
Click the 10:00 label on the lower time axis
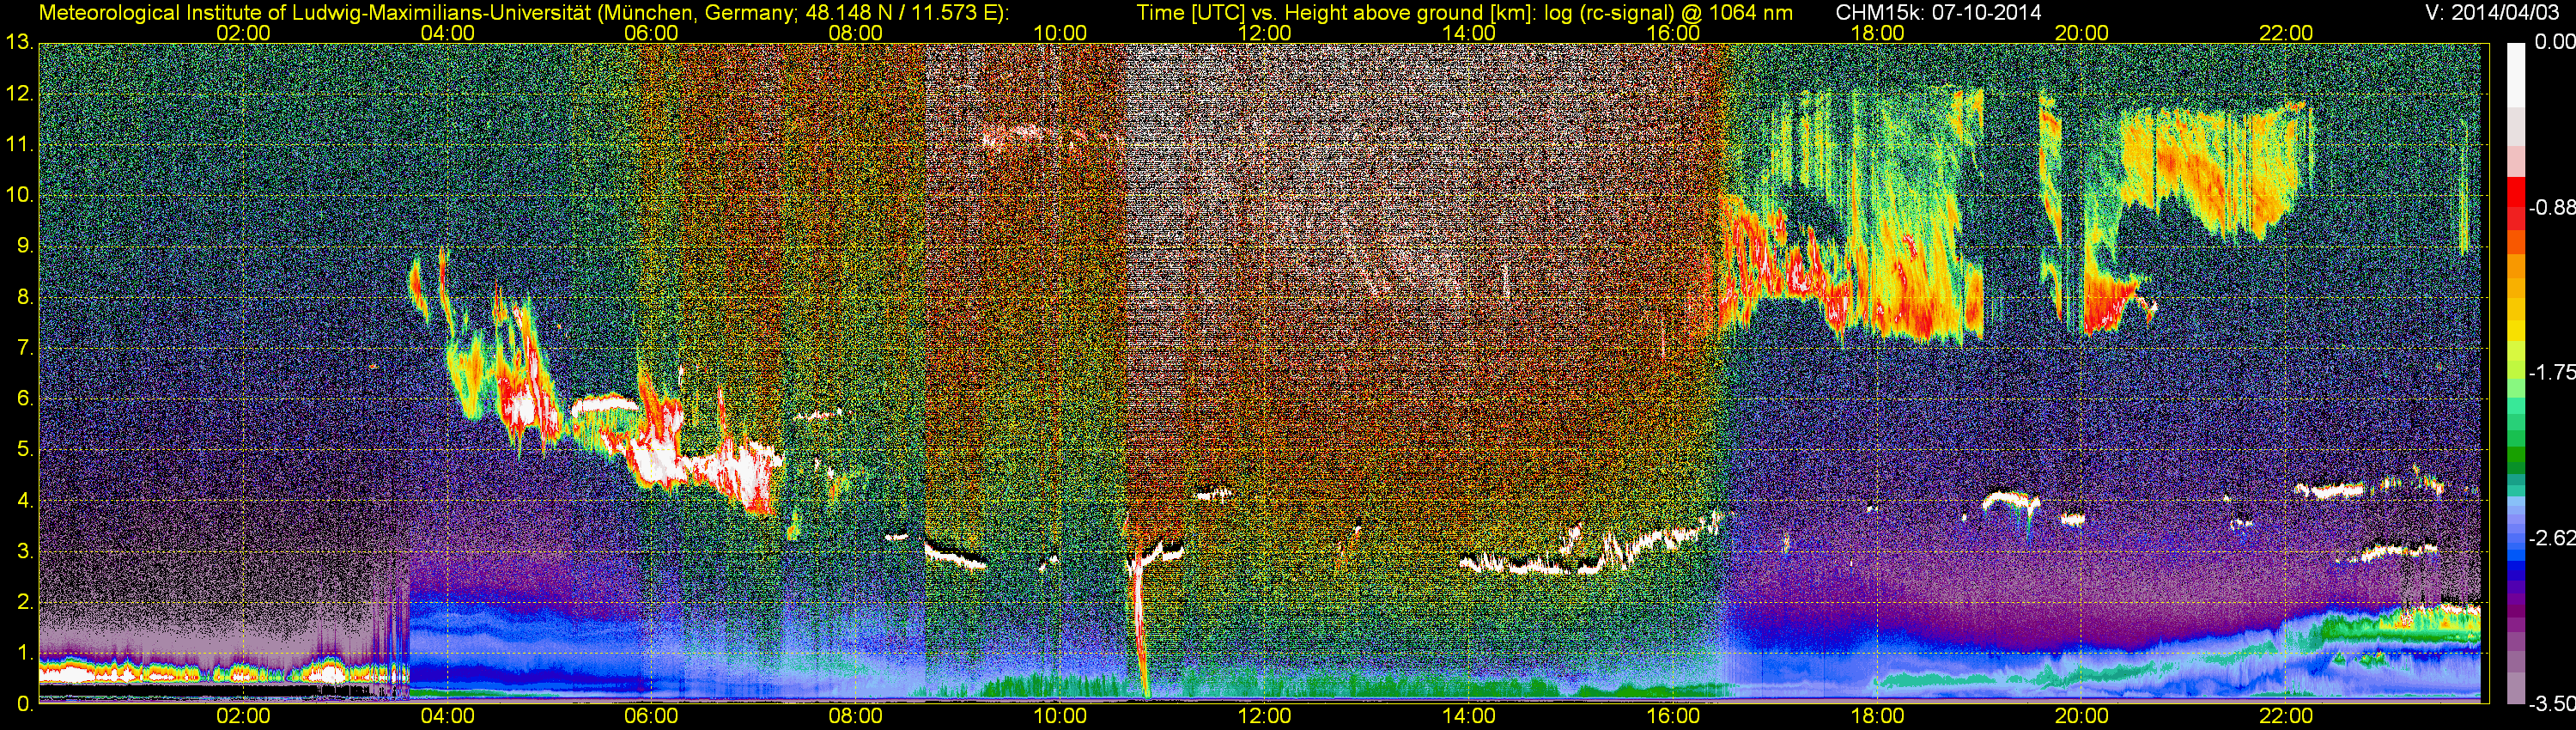coord(1060,717)
